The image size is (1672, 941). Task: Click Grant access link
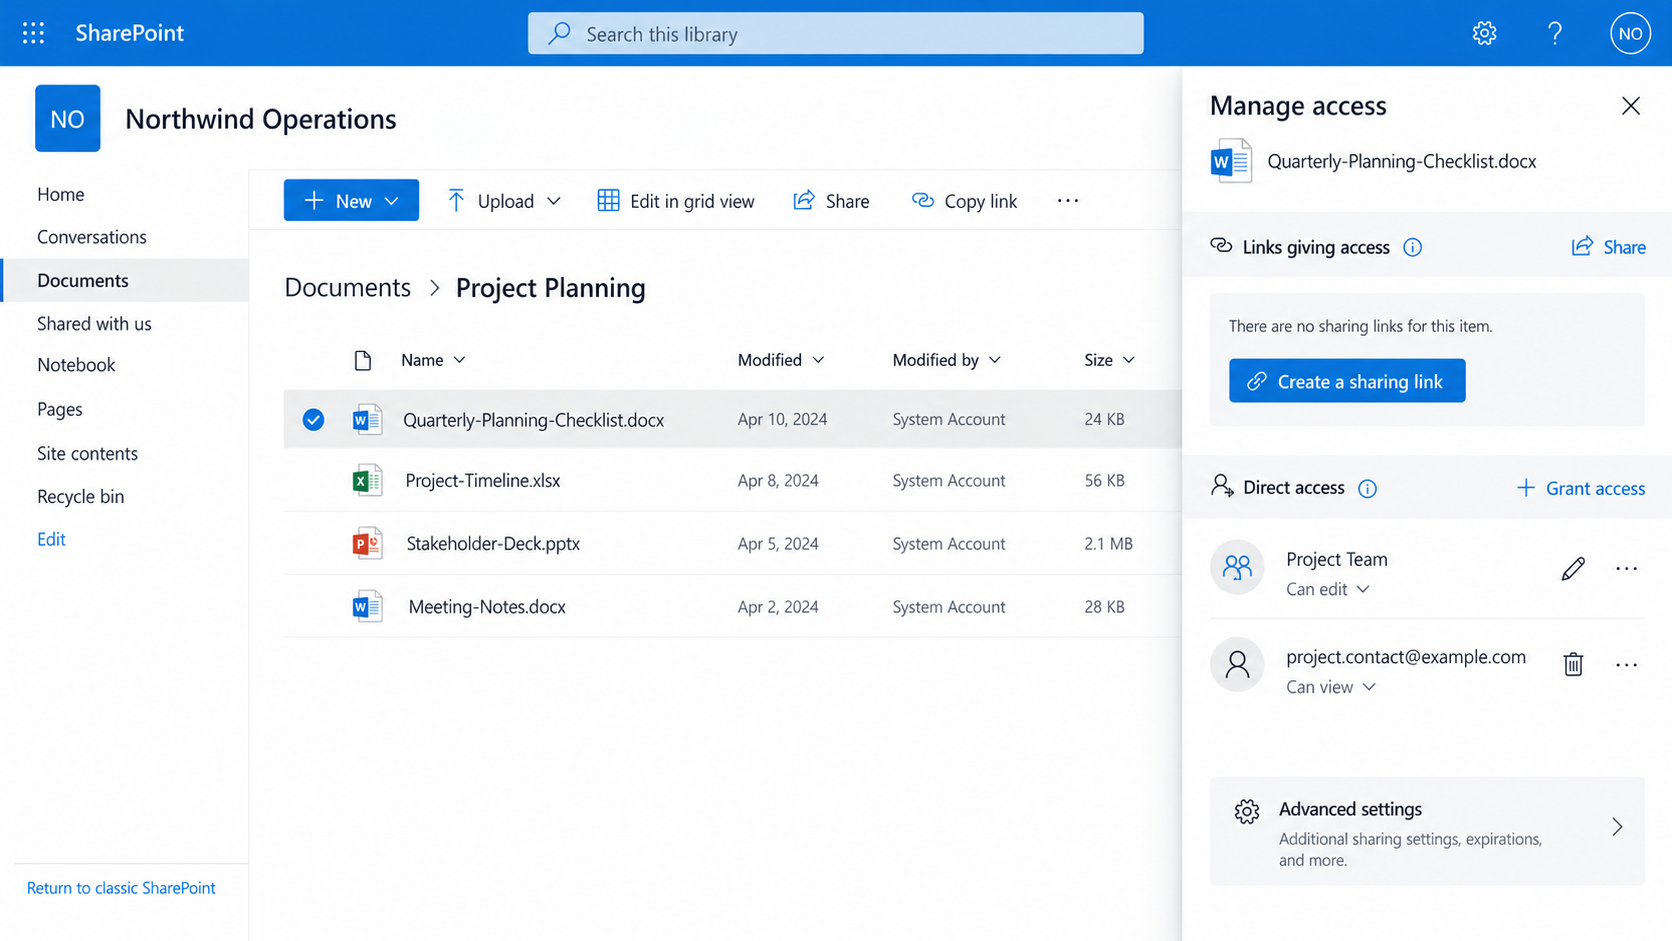1581,488
